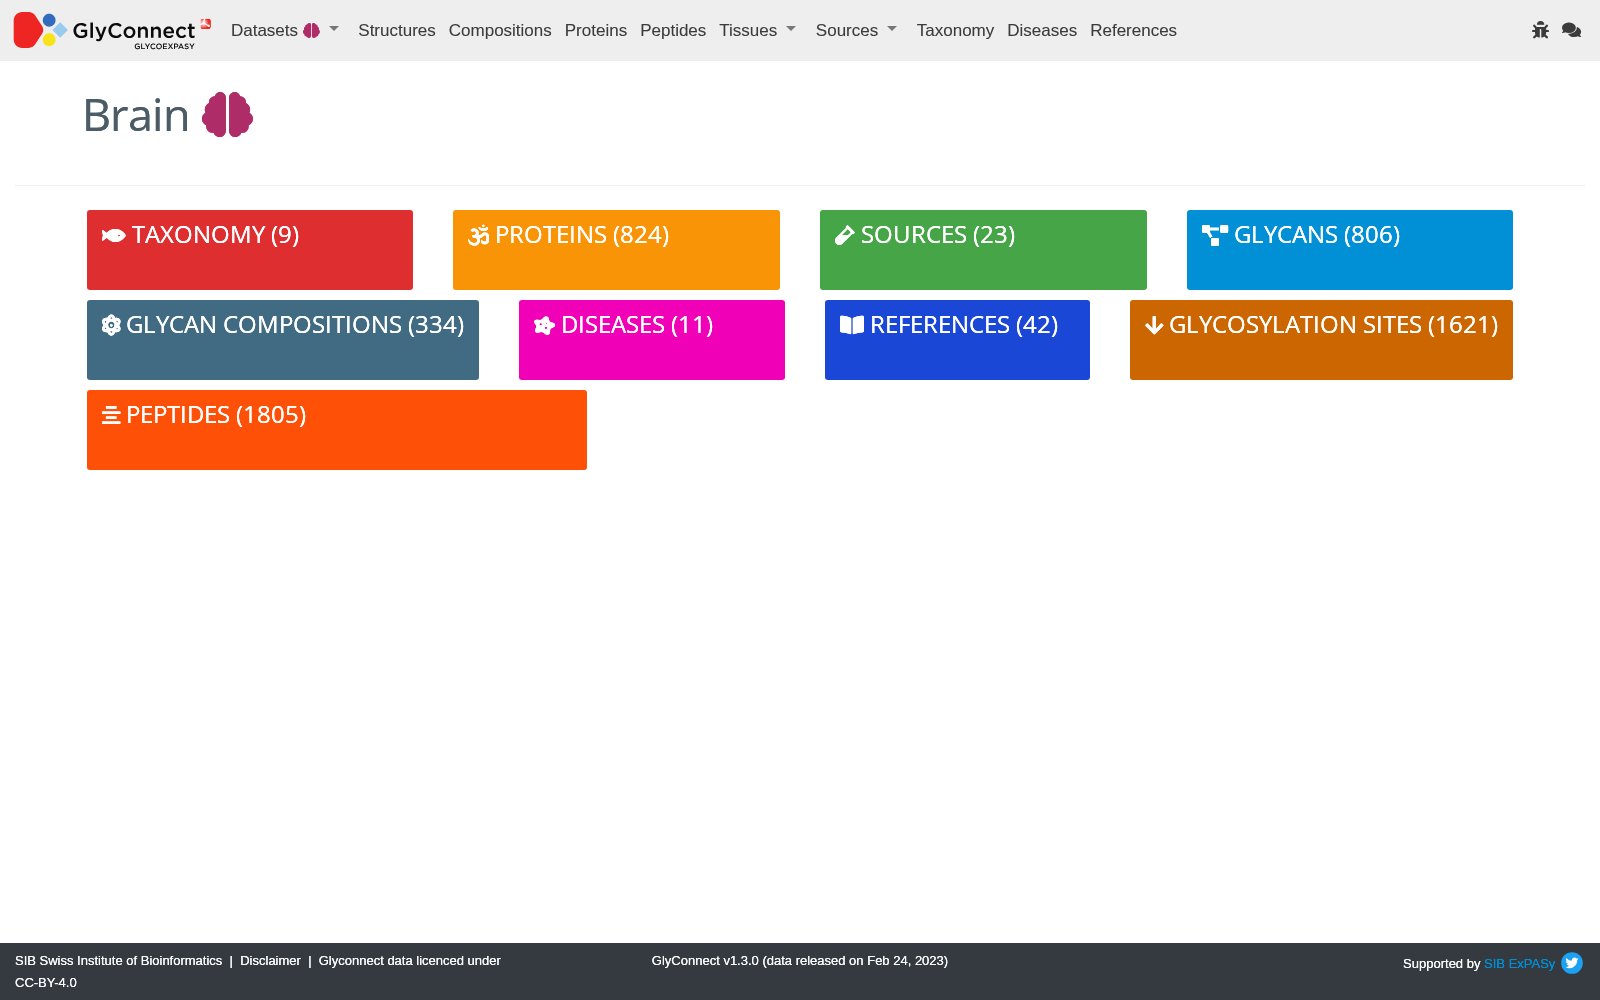The width and height of the screenshot is (1600, 1000).
Task: Open the Disclaimer footer link
Action: [x=270, y=961]
